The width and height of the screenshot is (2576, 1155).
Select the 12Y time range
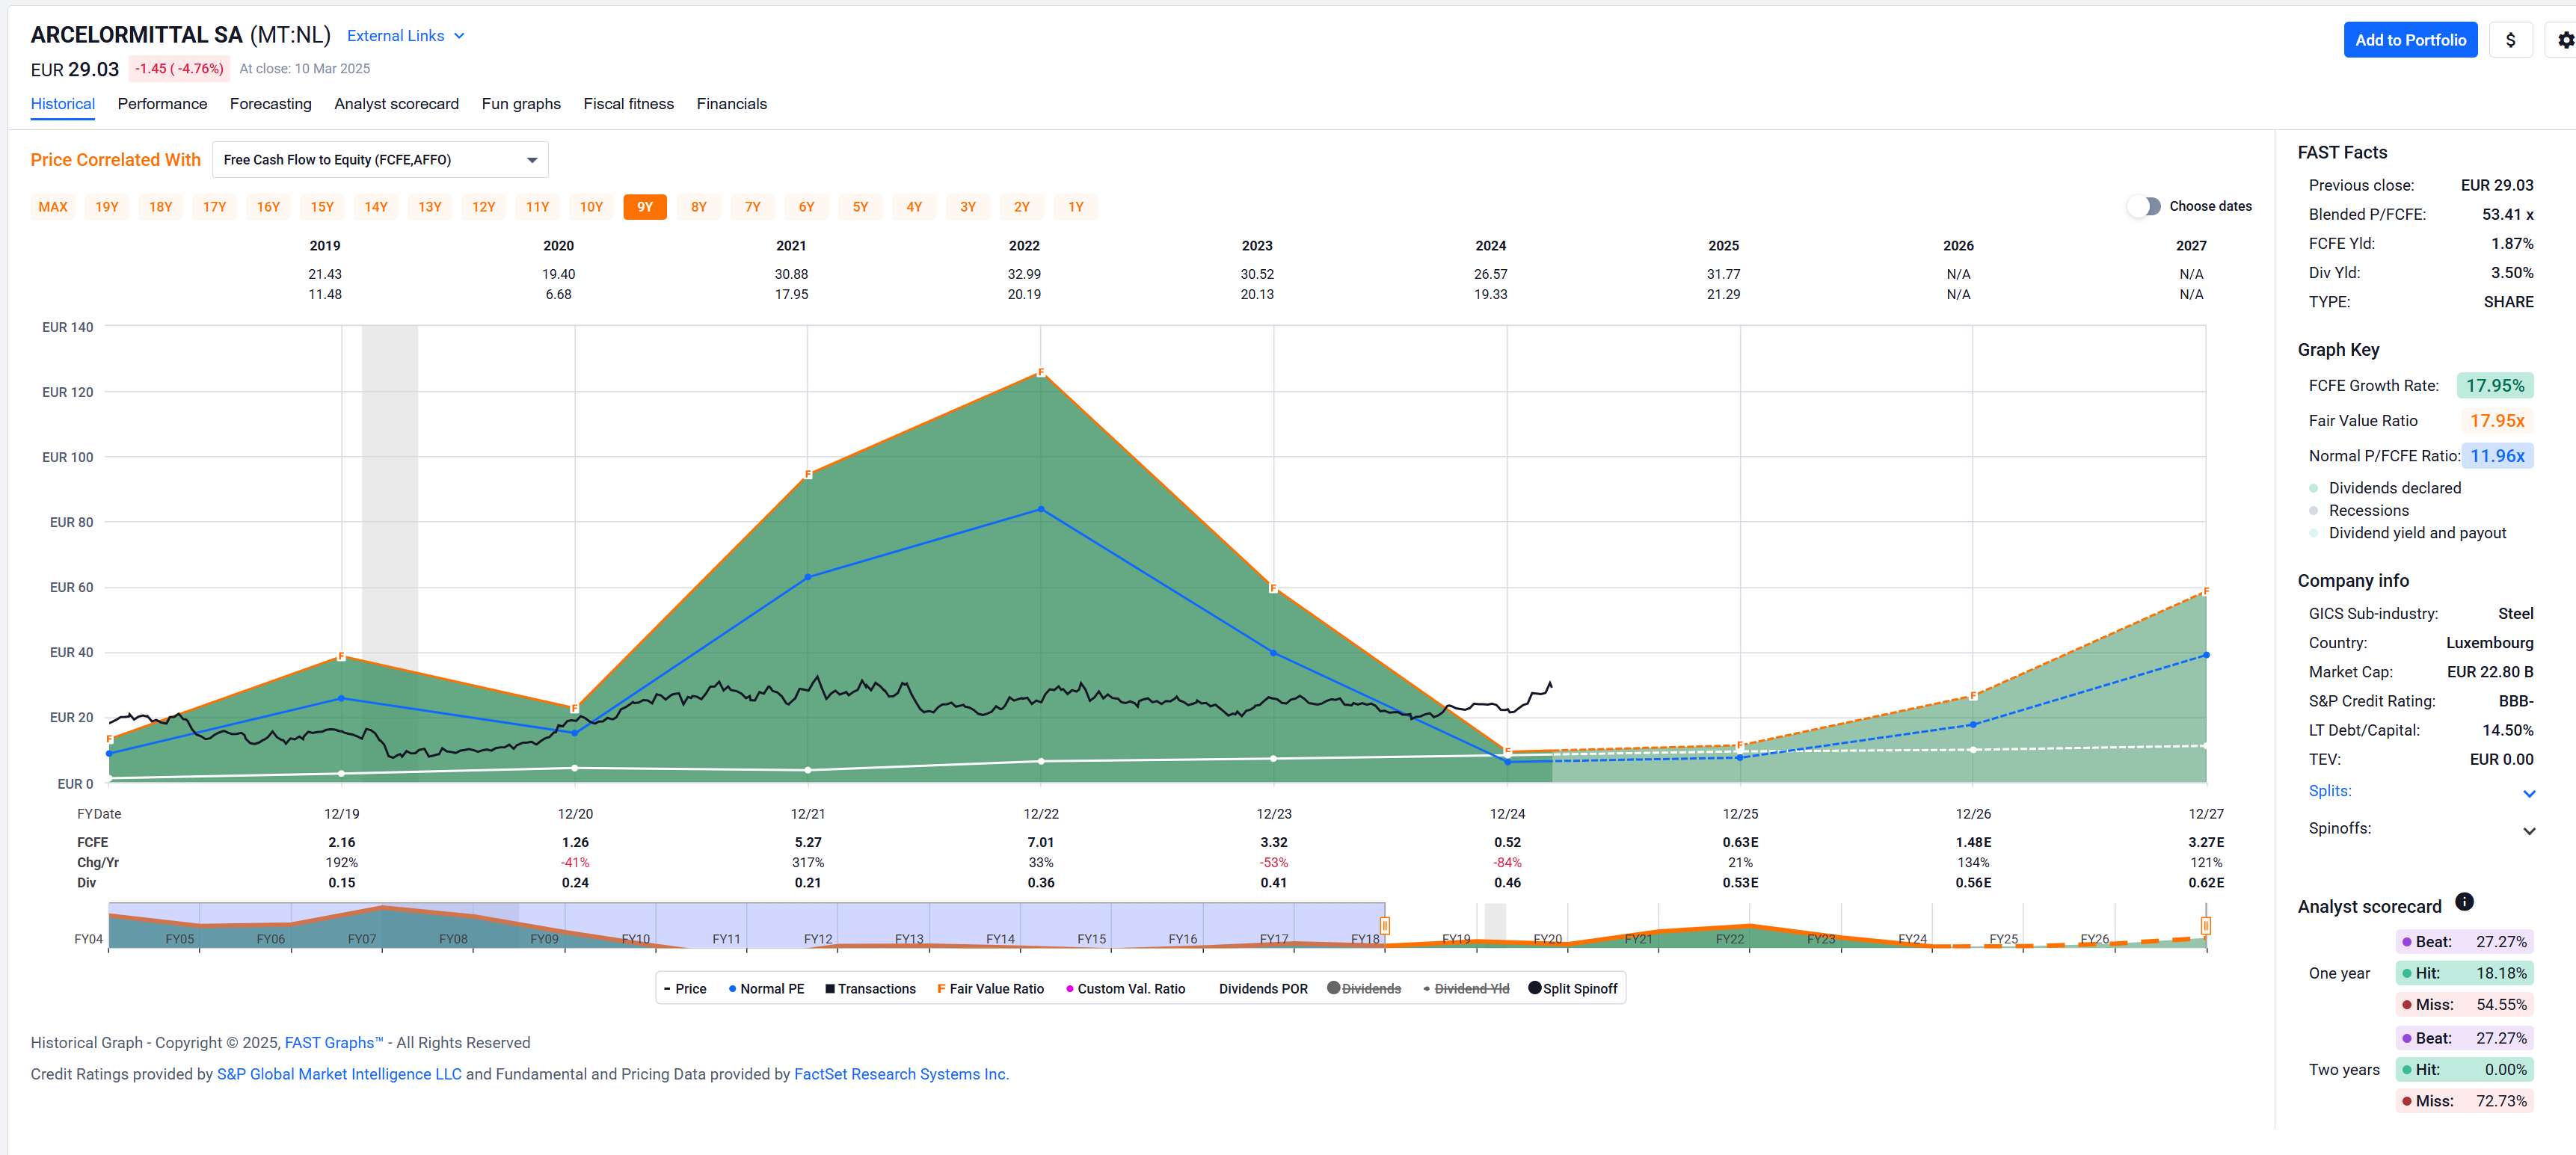[484, 207]
